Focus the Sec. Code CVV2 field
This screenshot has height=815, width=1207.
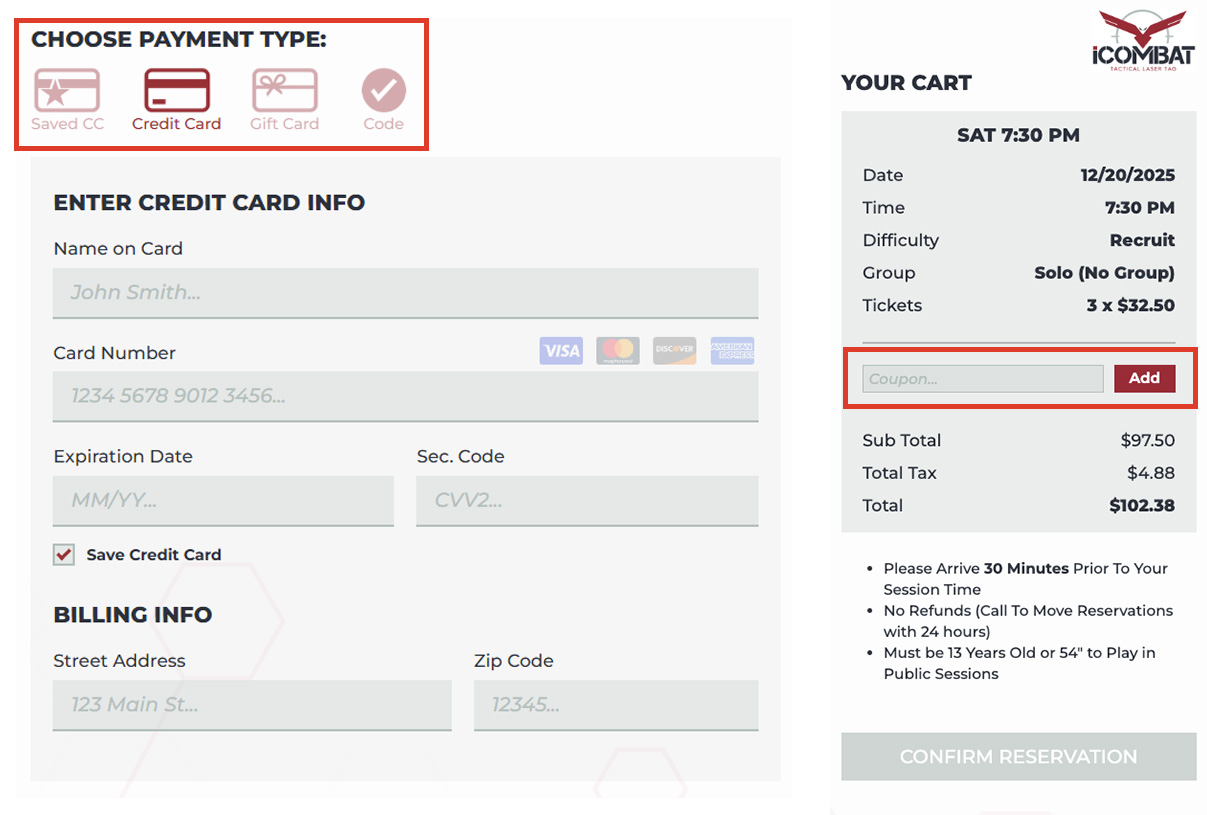[x=587, y=500]
